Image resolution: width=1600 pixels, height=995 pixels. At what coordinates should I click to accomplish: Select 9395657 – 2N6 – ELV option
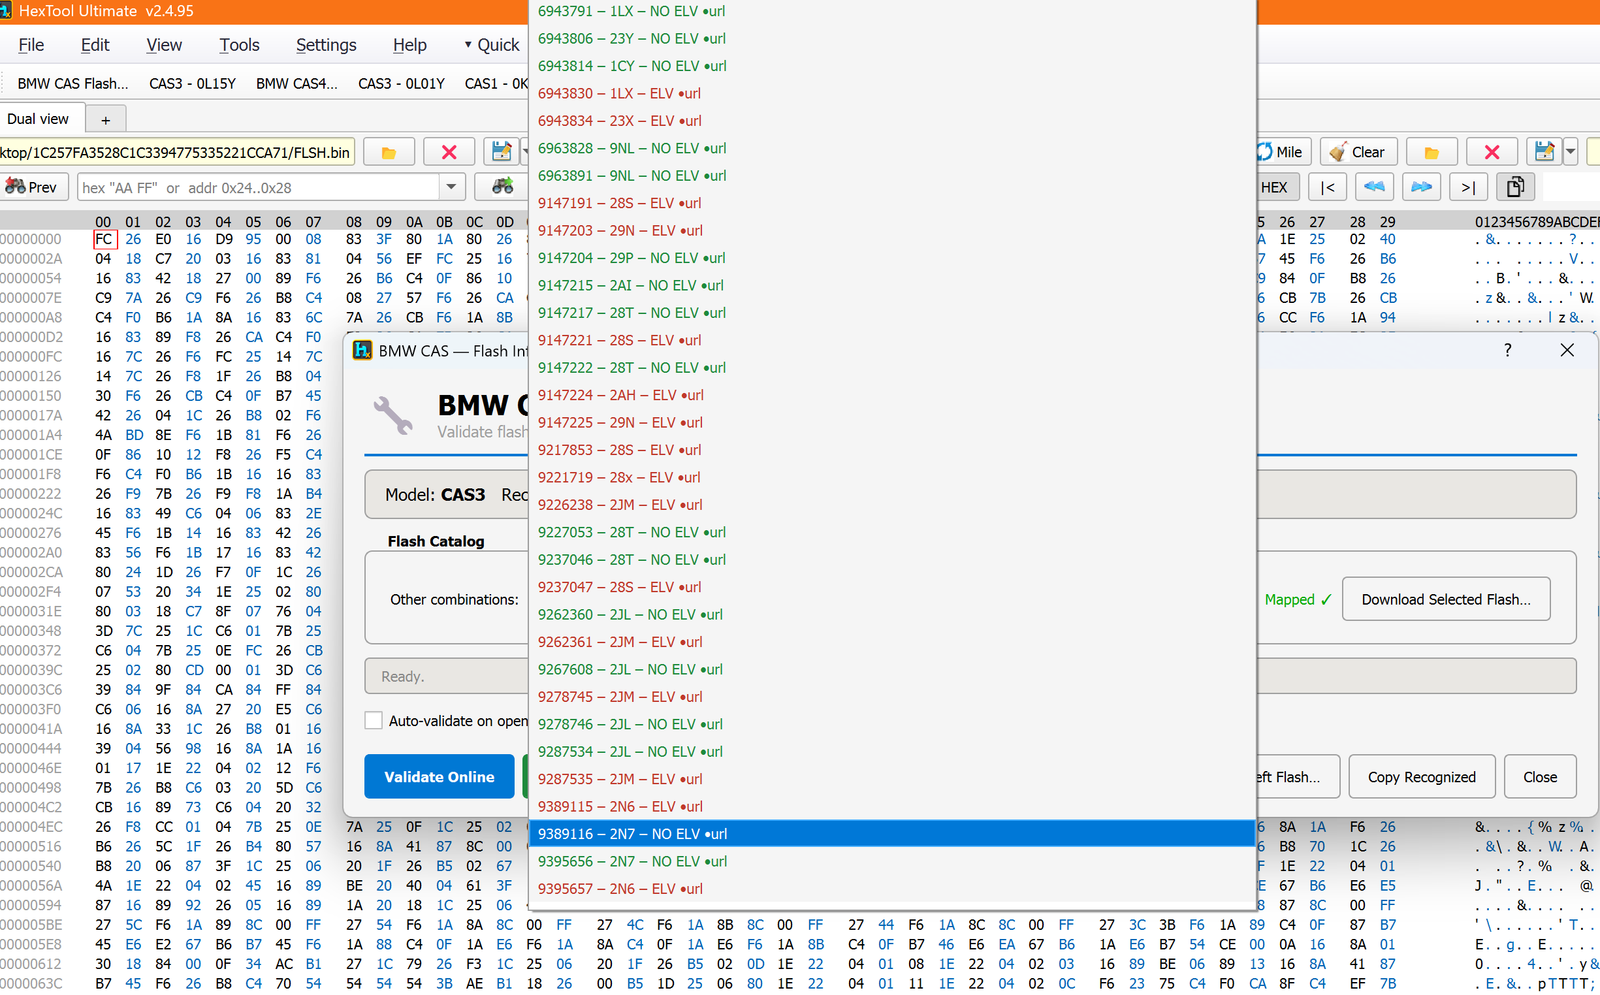[x=892, y=889]
